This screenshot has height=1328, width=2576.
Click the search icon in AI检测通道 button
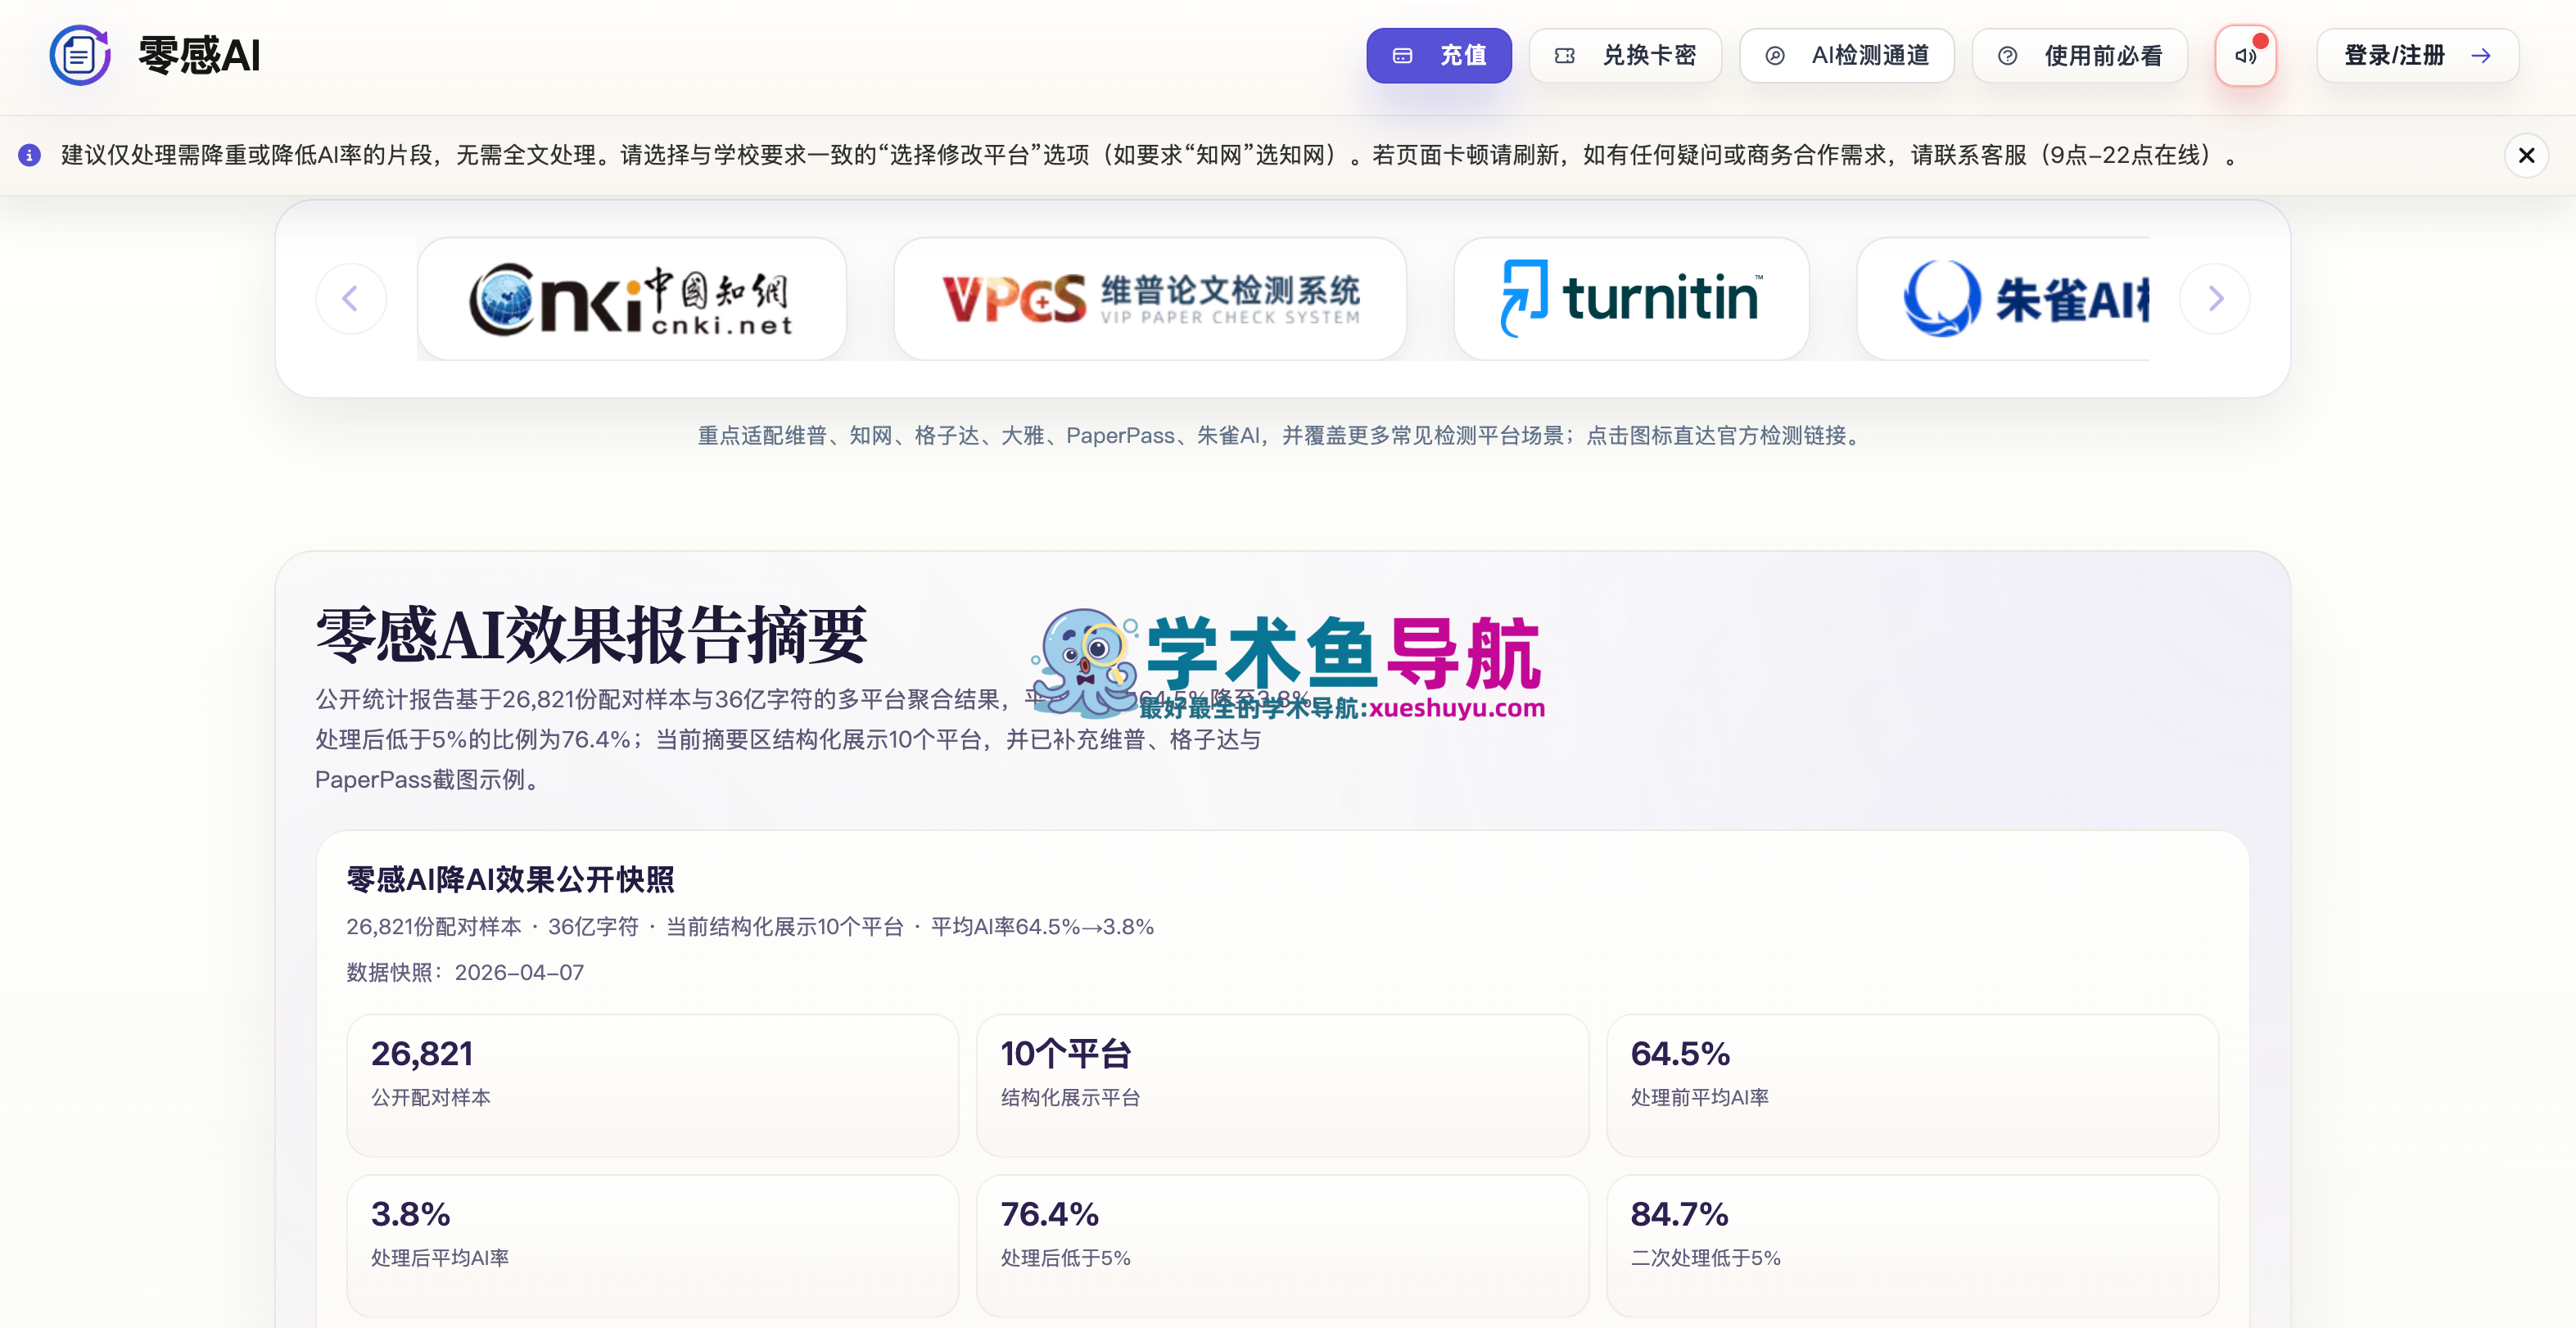point(1775,56)
